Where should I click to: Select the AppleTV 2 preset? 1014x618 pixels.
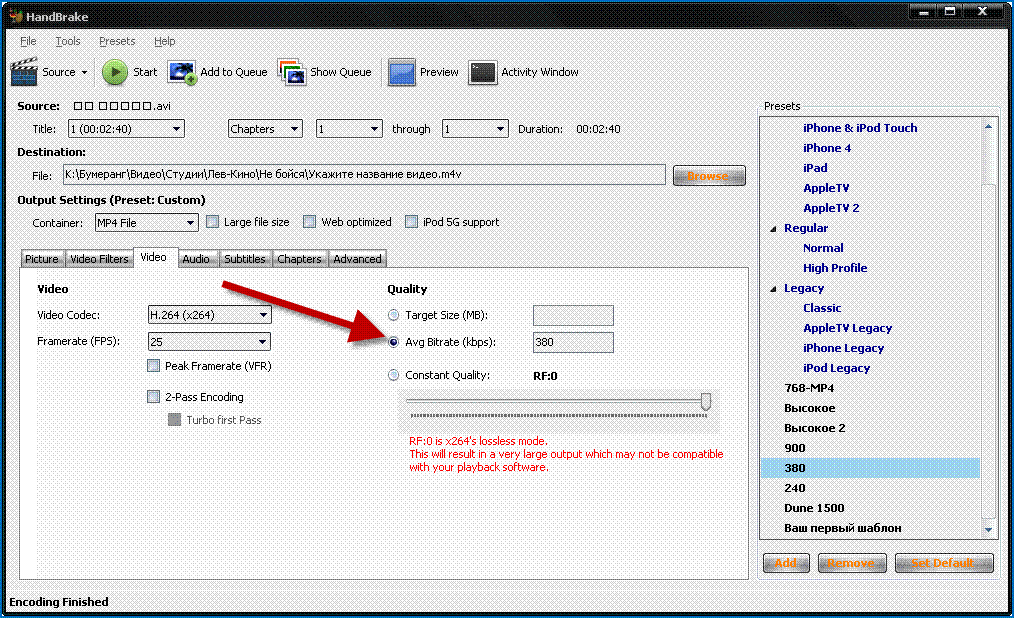831,208
